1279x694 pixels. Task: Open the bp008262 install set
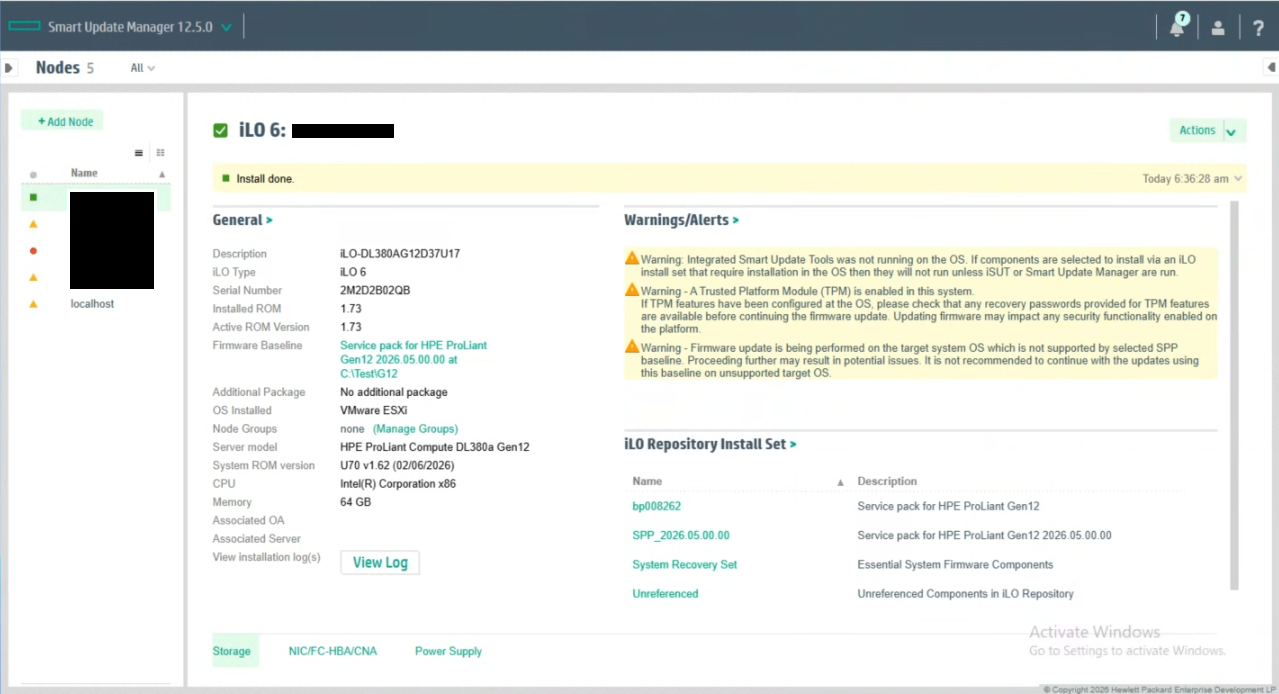pyautogui.click(x=656, y=506)
